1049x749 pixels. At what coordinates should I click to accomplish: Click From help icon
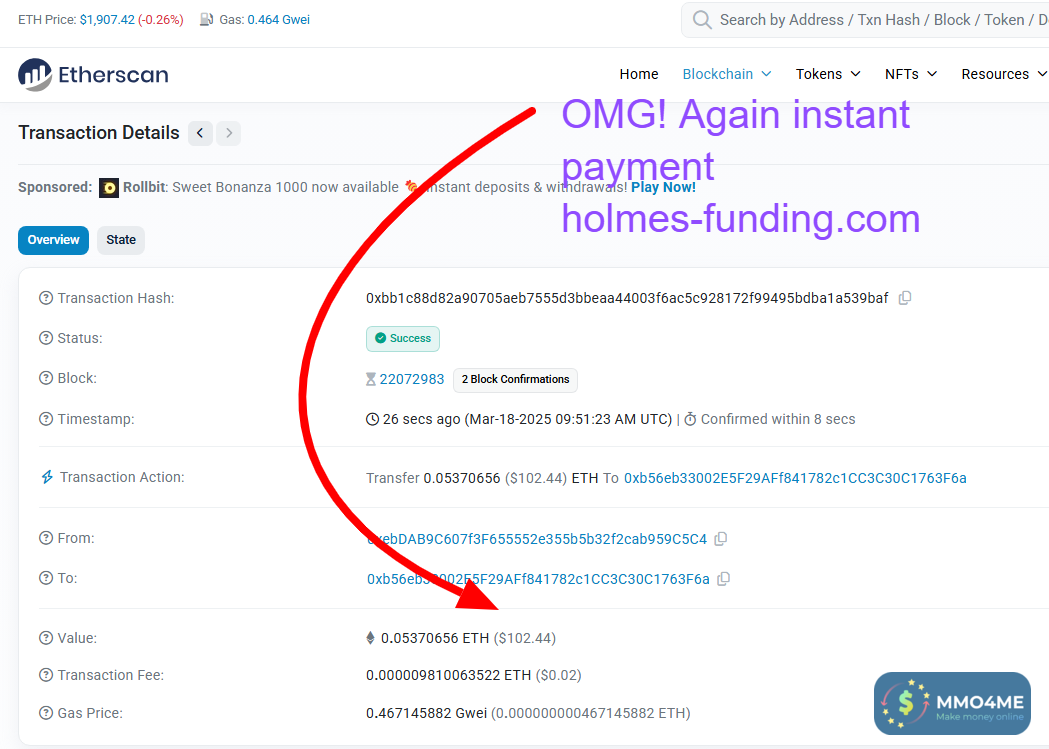(x=45, y=538)
